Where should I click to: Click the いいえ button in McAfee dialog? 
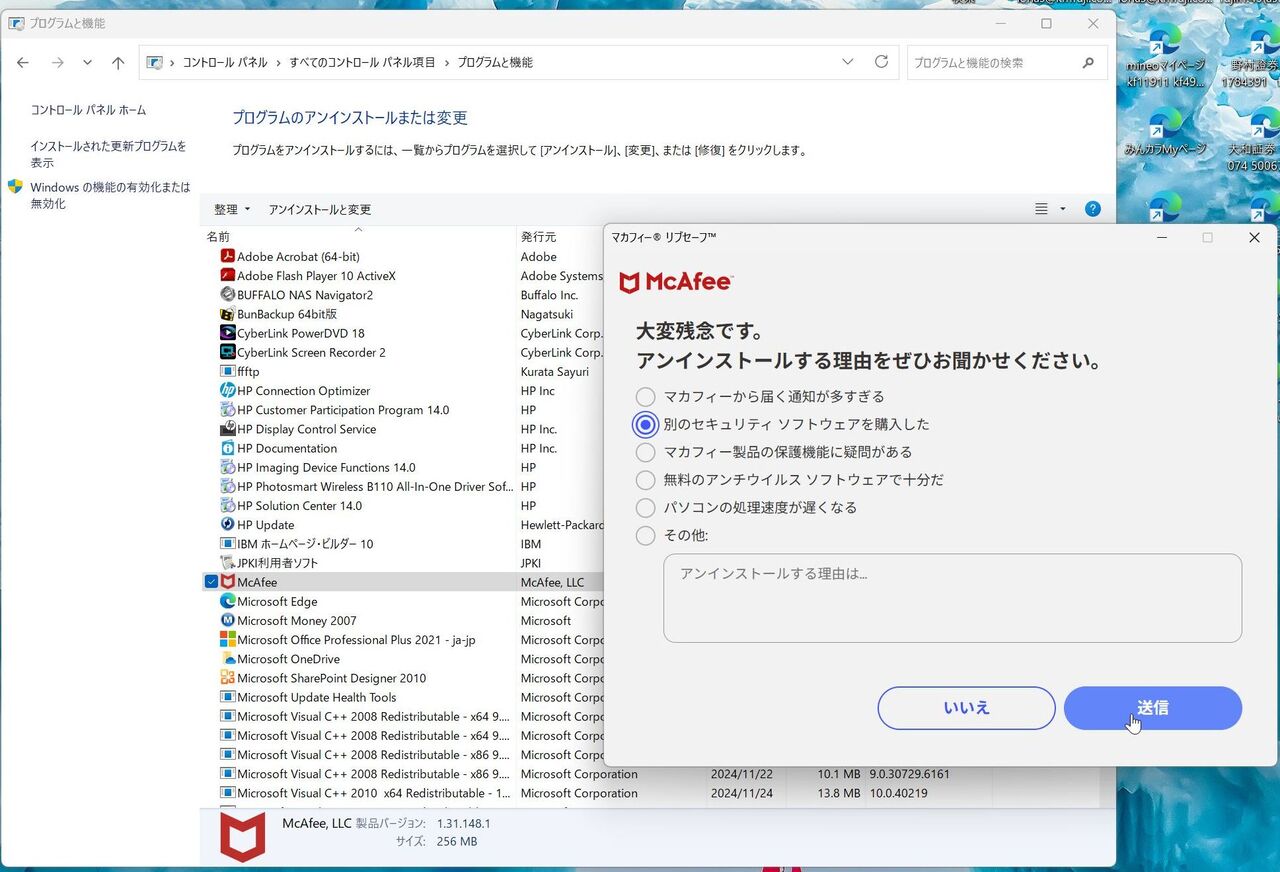click(x=966, y=708)
